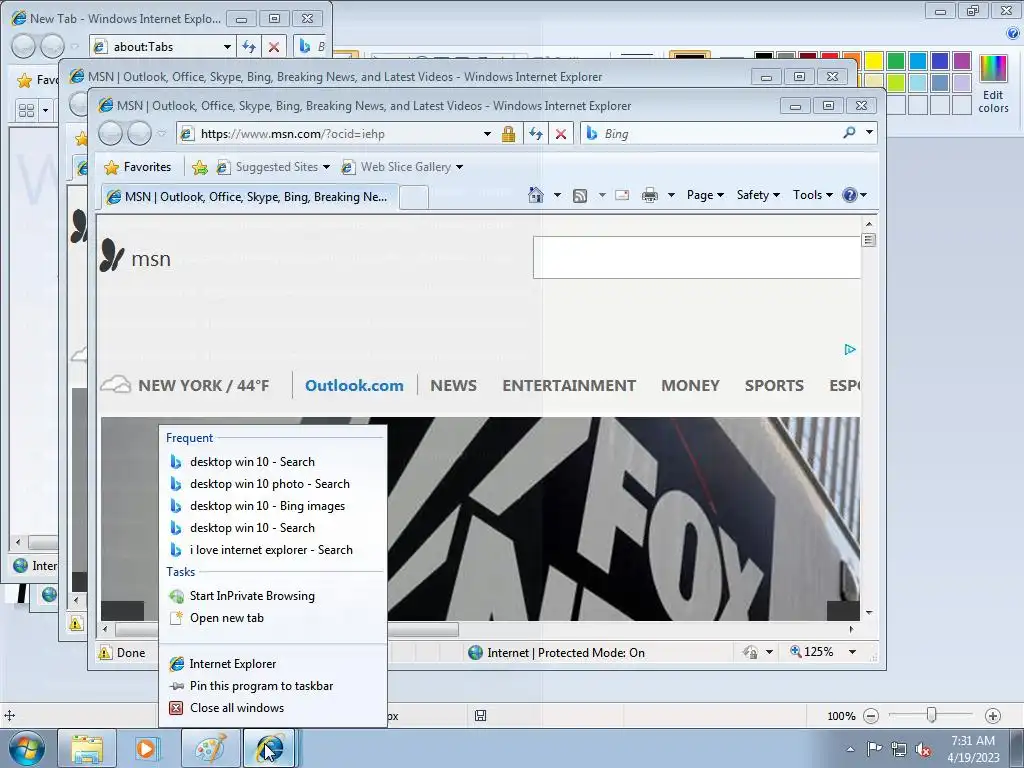Viewport: 1024px width, 768px height.
Task: Expand the search provider dropdown arrow
Action: [x=869, y=133]
